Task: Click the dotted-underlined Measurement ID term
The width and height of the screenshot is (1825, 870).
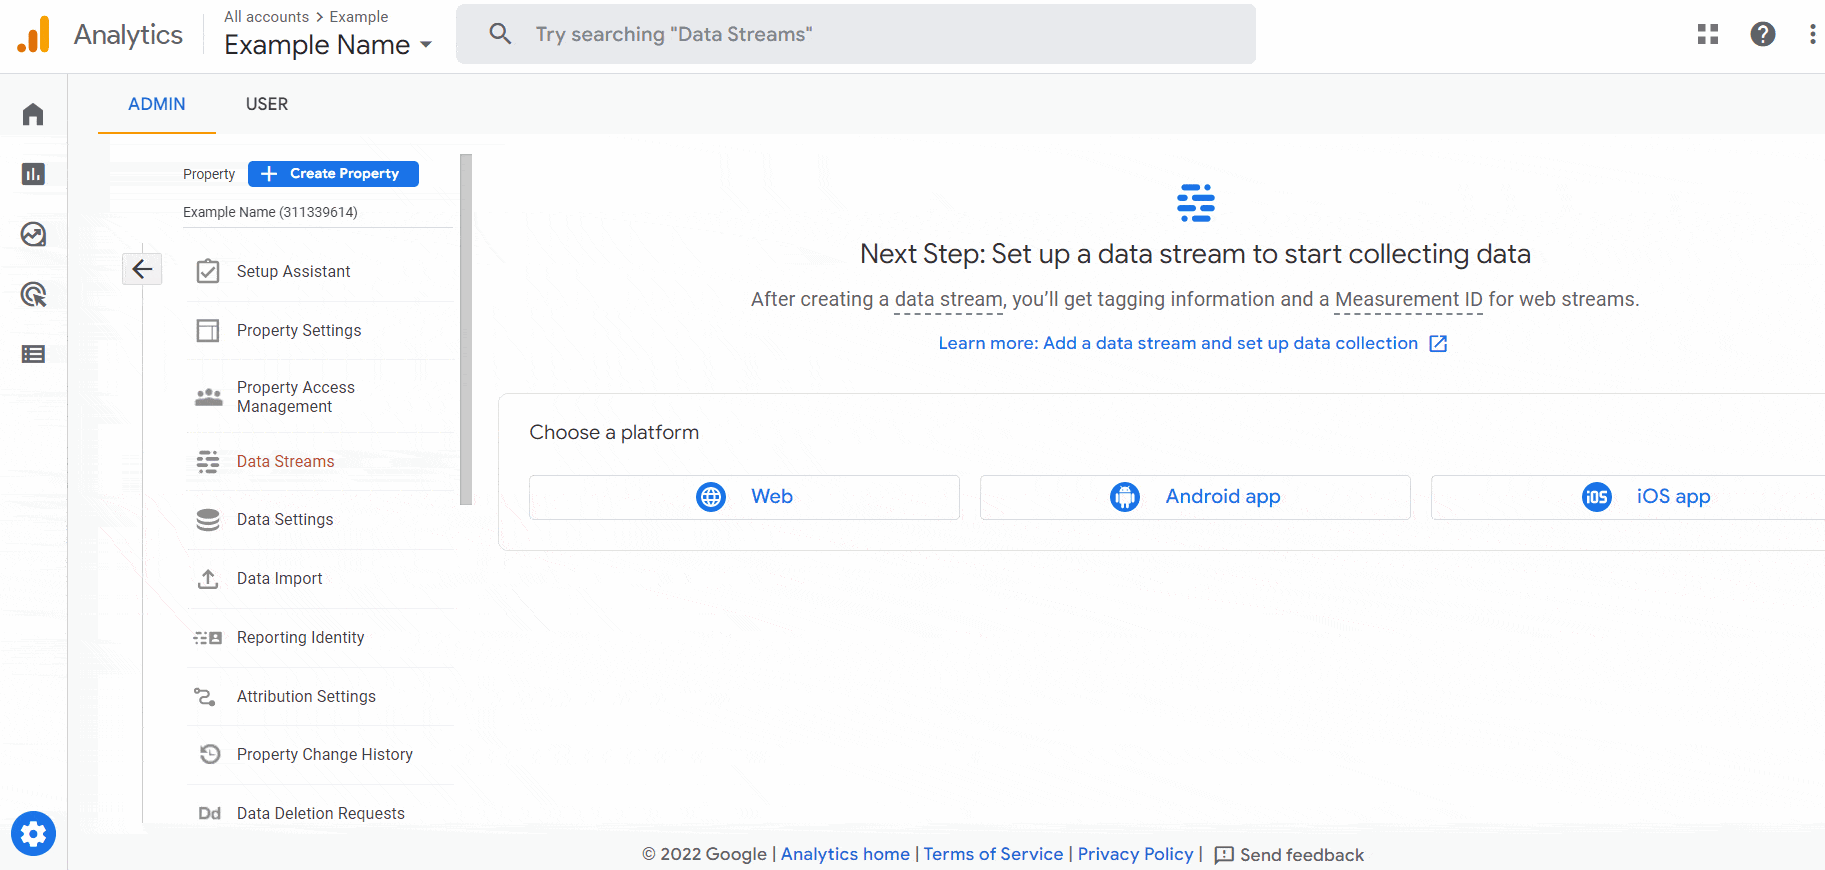Action: point(1409,300)
